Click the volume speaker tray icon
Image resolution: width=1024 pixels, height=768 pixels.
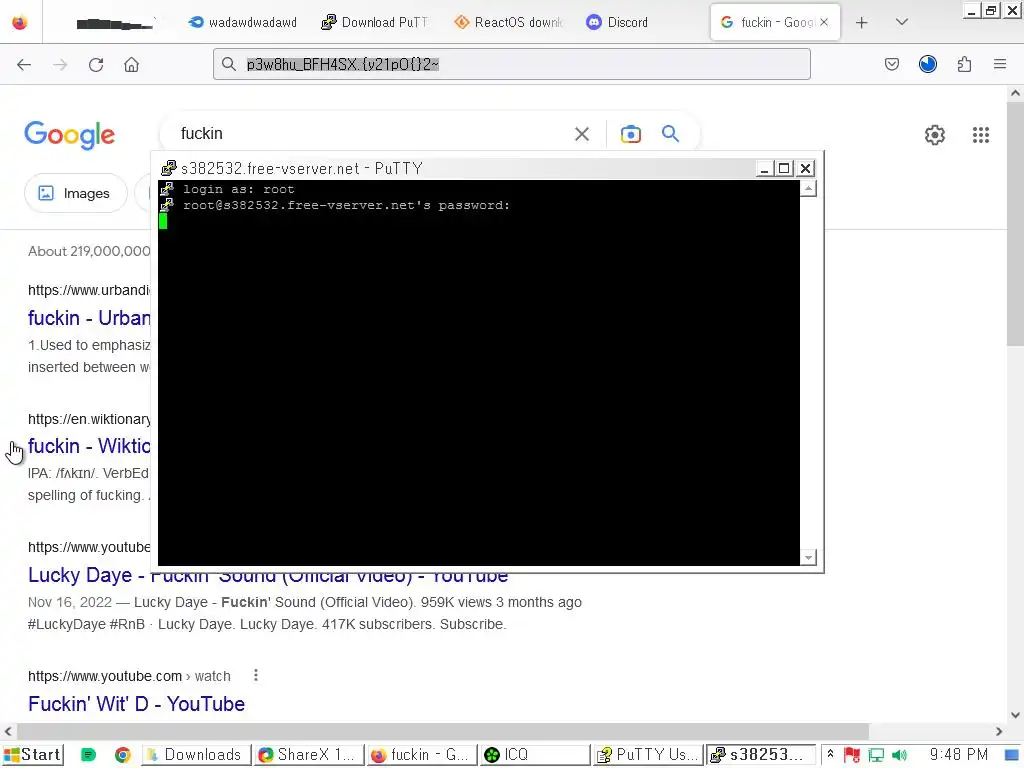(x=900, y=756)
